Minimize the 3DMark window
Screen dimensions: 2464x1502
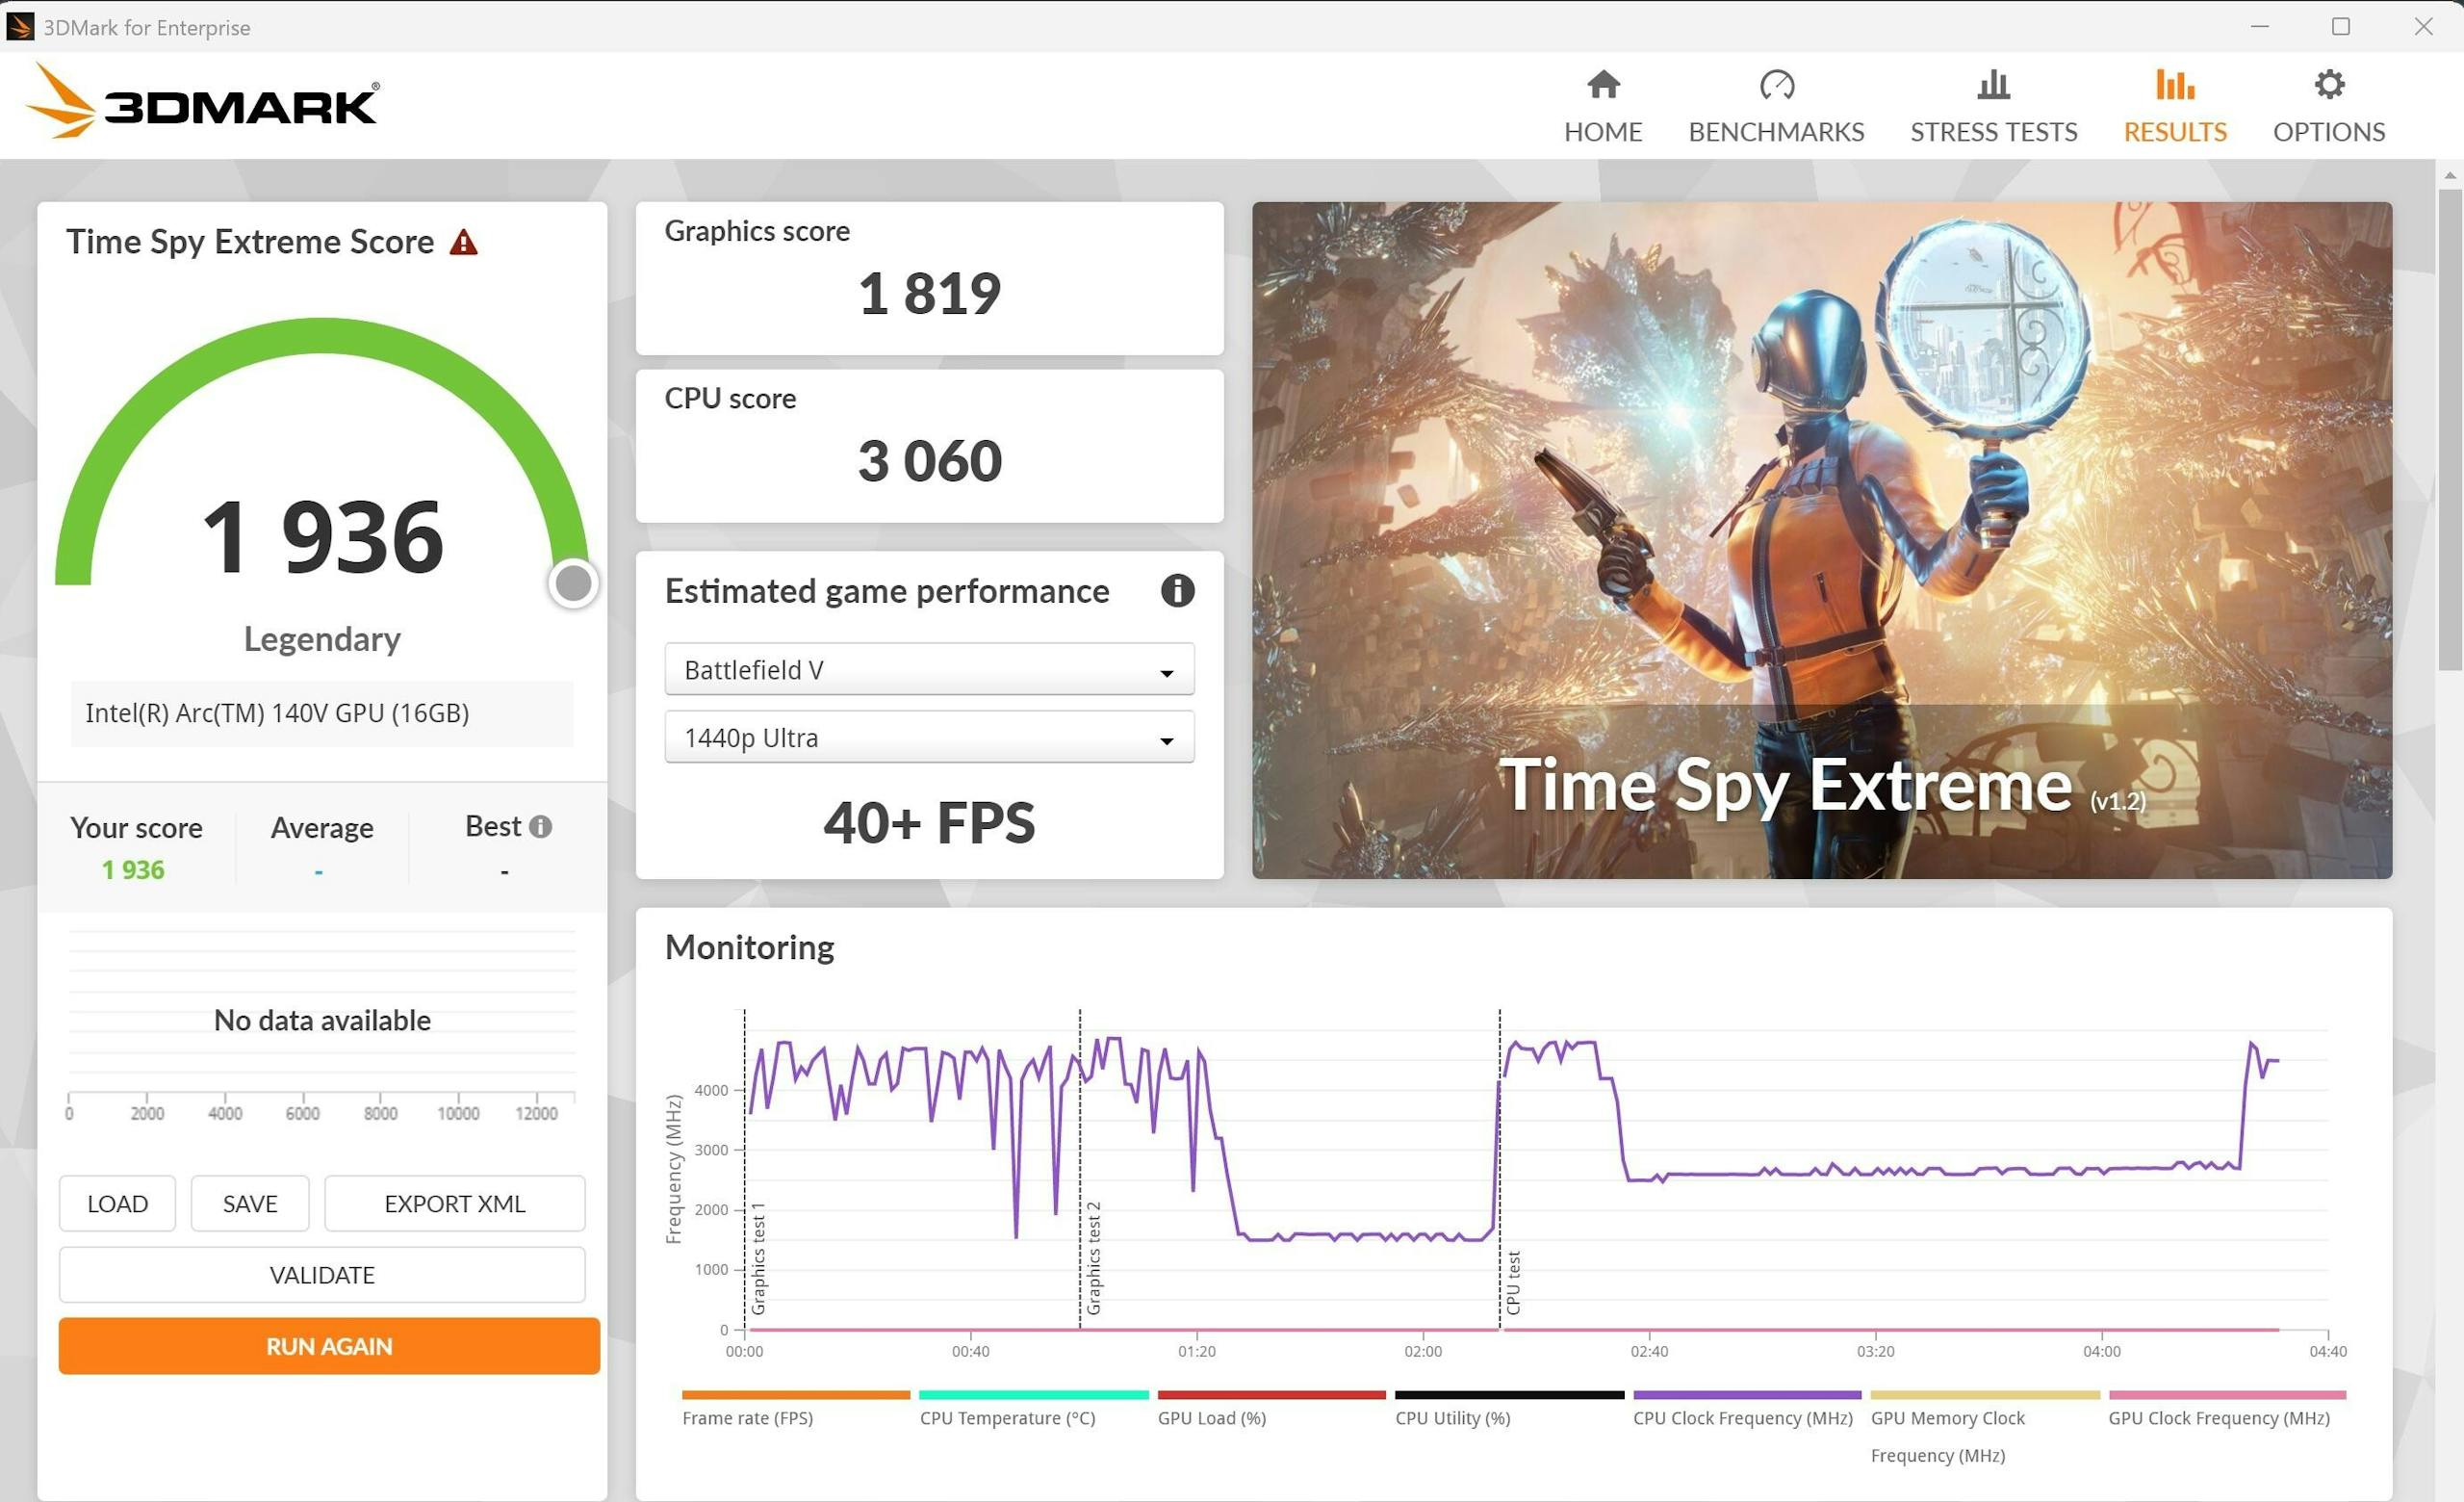click(2260, 27)
